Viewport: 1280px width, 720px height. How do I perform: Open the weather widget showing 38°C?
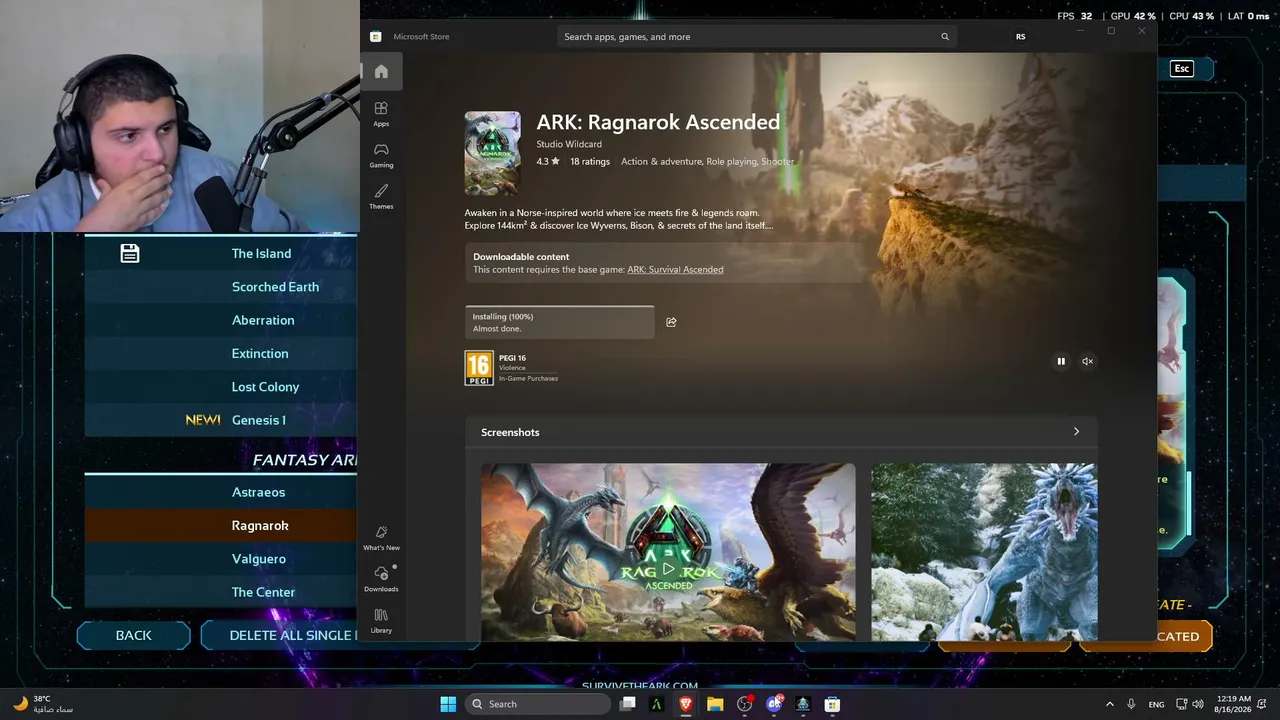coord(42,704)
